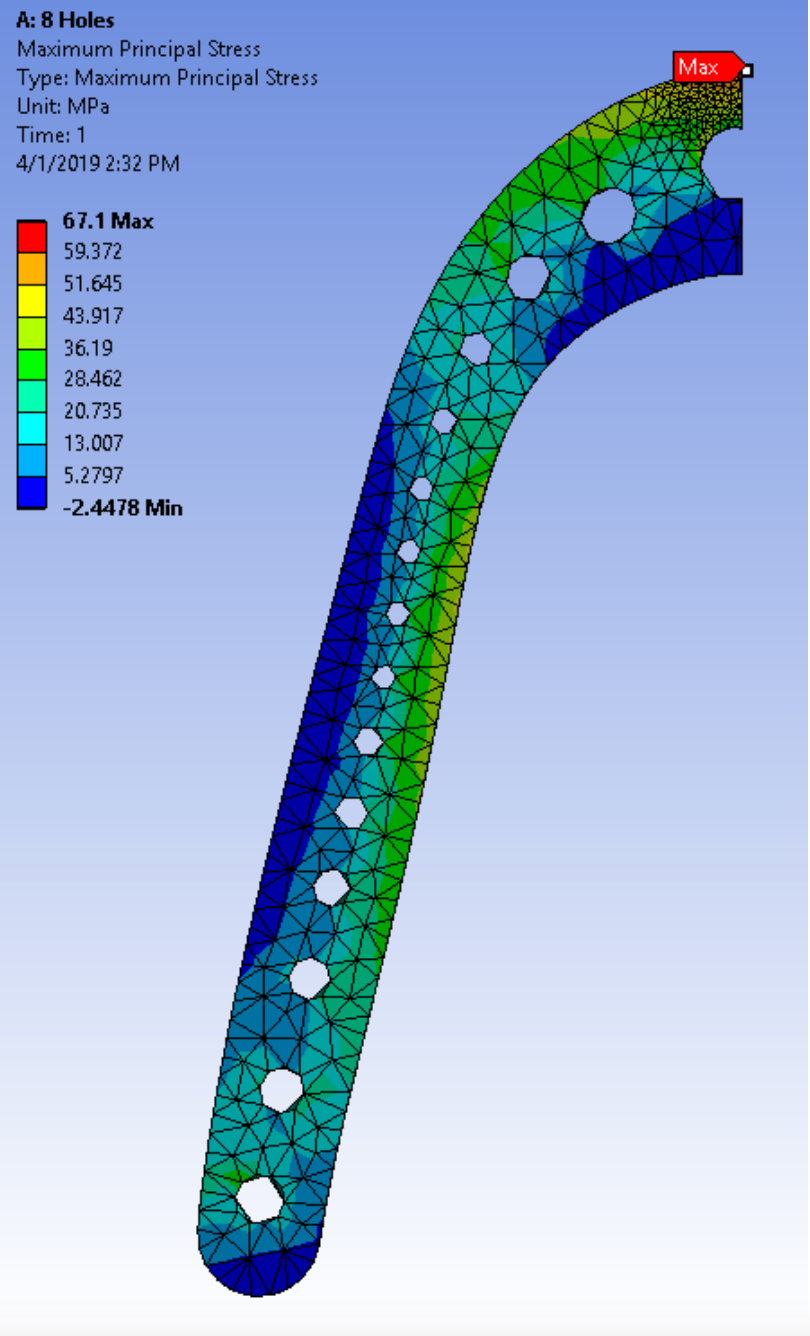Select the cyan legend color band
The image size is (810, 1336).
click(x=31, y=429)
